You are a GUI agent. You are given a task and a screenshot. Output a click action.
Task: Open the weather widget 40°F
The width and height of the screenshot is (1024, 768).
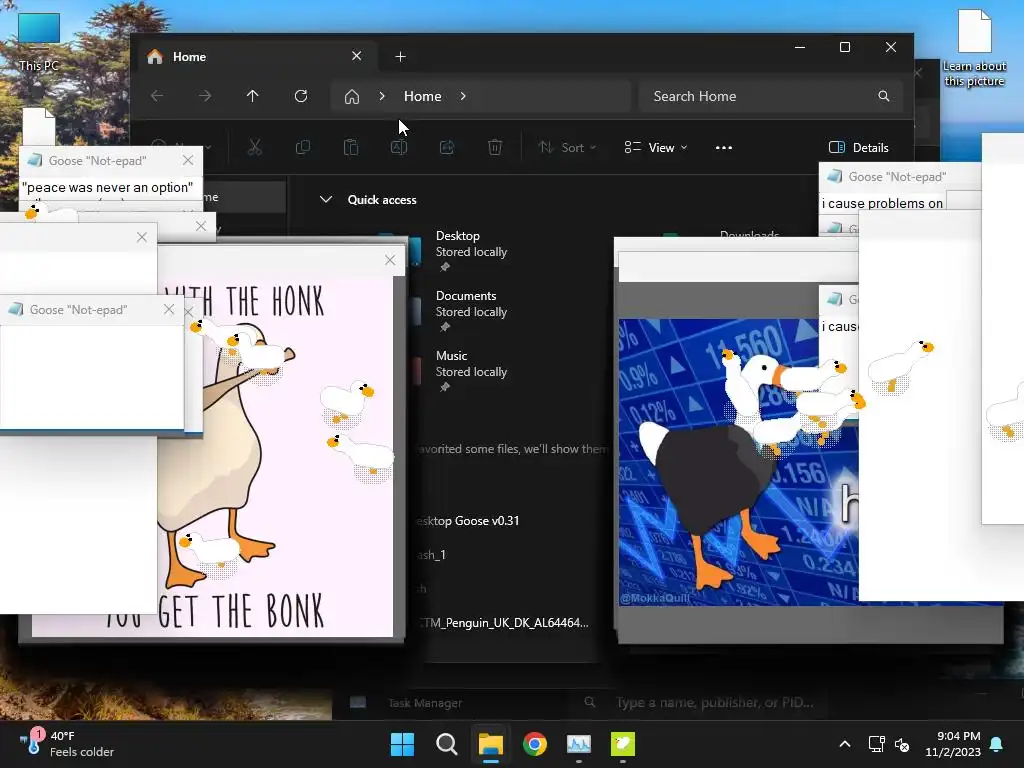click(67, 744)
